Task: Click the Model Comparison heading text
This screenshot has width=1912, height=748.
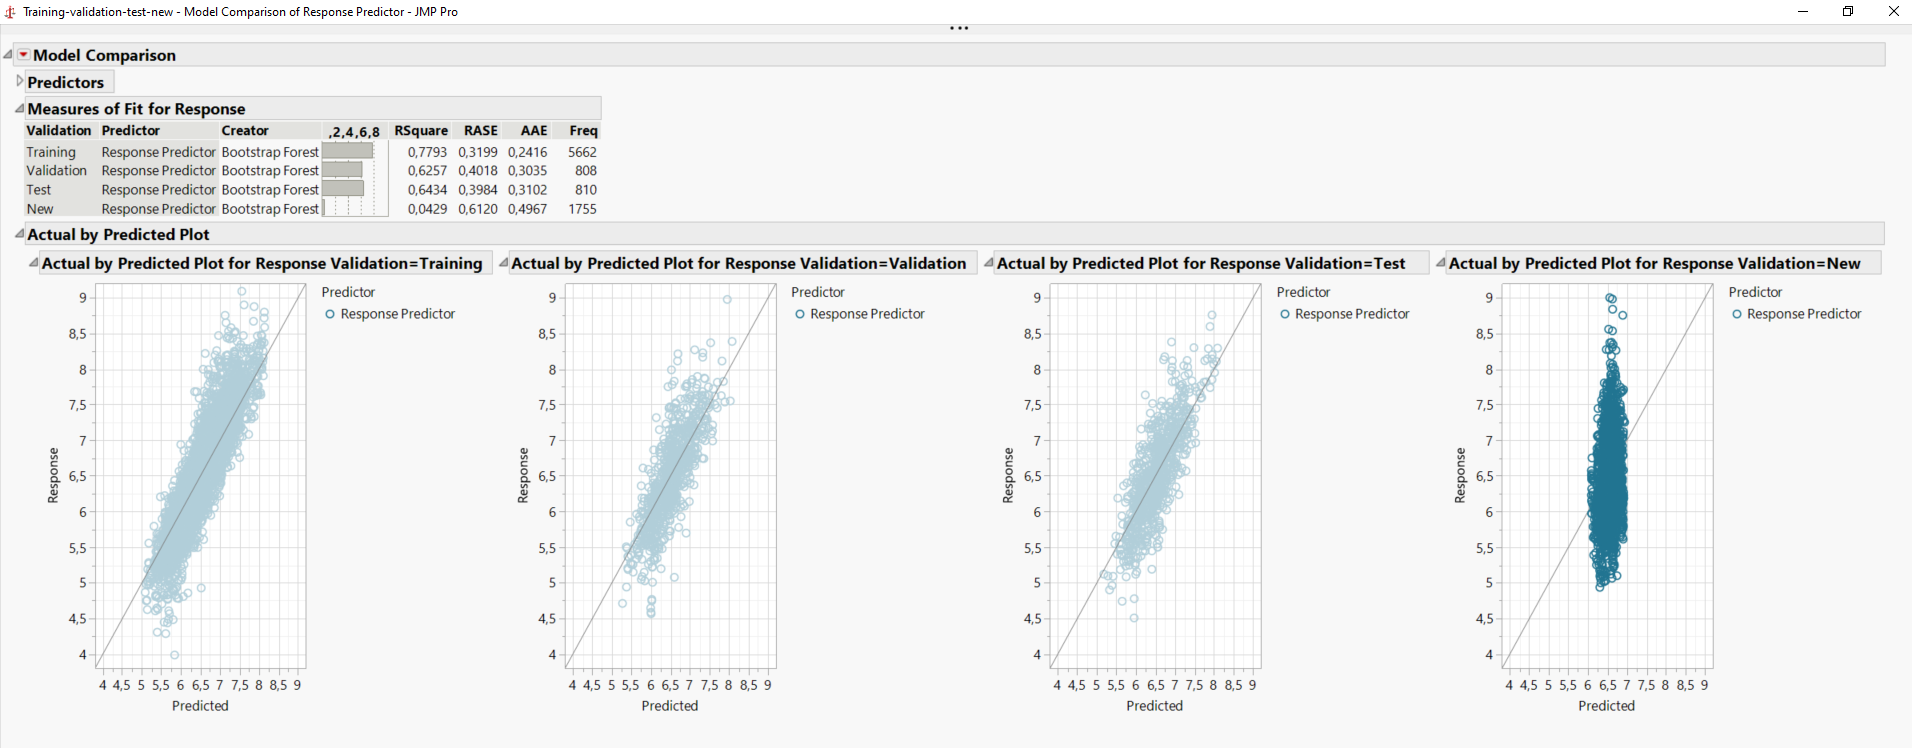Action: 104,55
